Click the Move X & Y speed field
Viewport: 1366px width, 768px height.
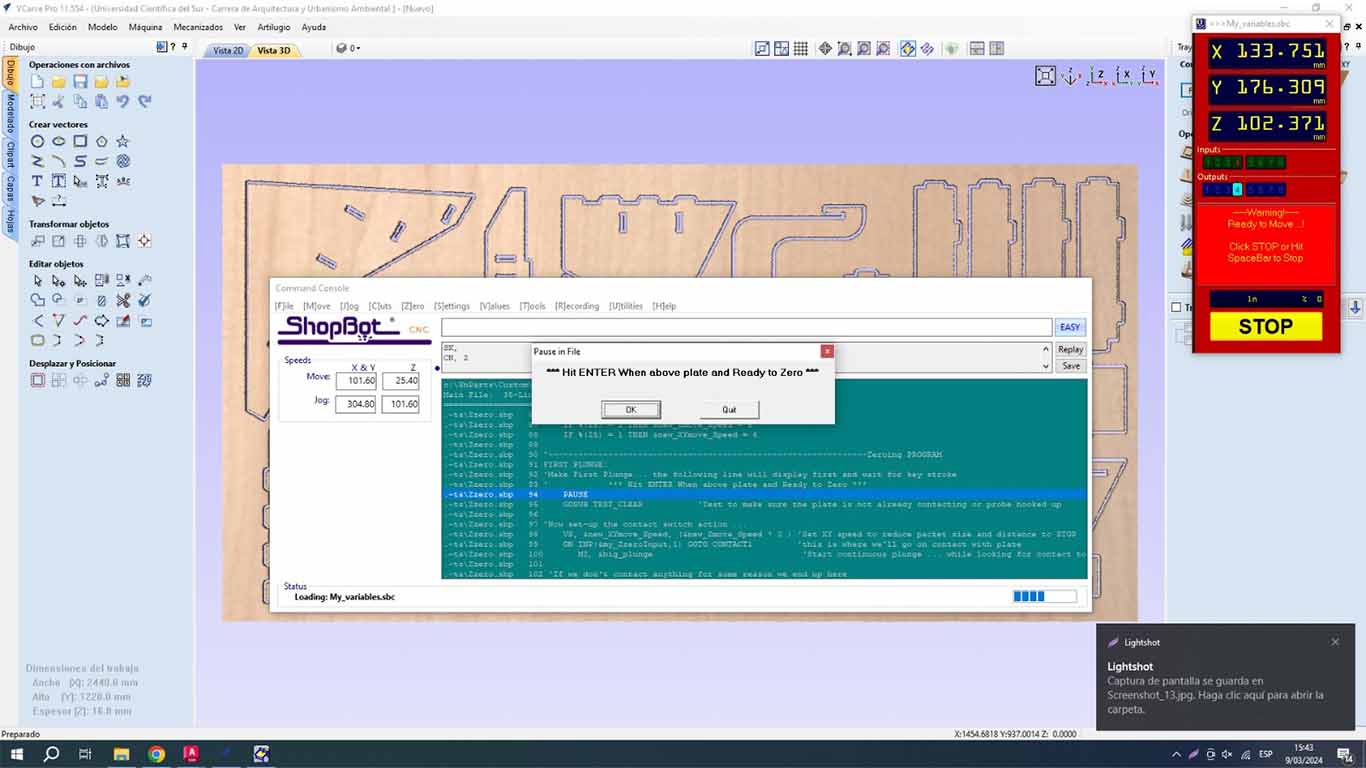tap(356, 380)
